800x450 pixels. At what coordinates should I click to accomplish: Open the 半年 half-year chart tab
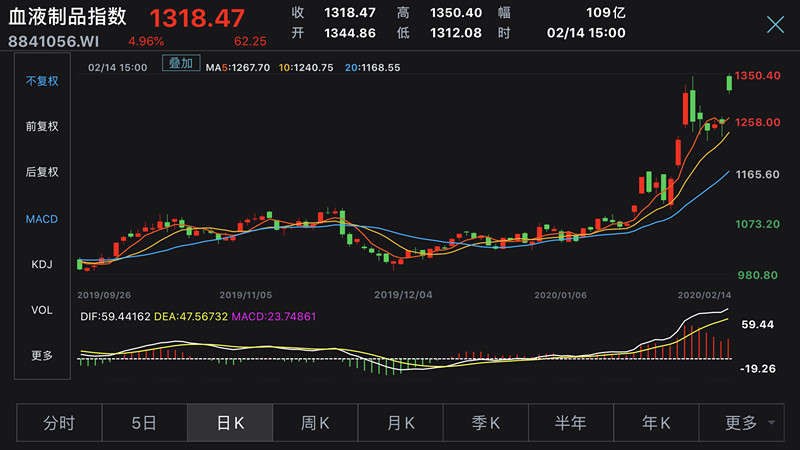pyautogui.click(x=570, y=423)
